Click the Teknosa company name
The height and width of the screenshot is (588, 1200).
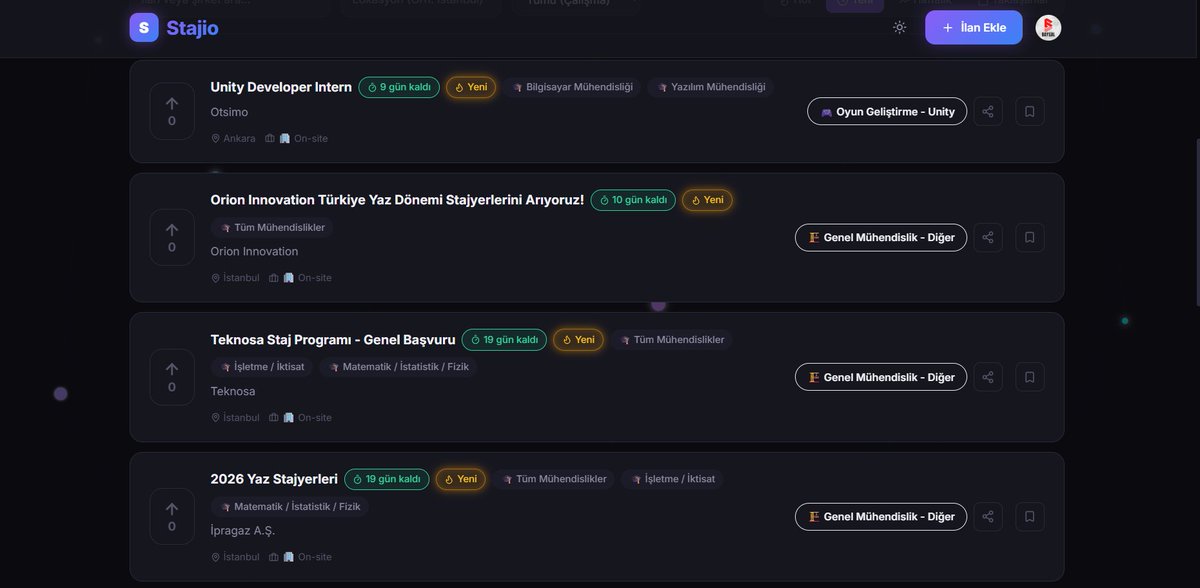tap(233, 391)
